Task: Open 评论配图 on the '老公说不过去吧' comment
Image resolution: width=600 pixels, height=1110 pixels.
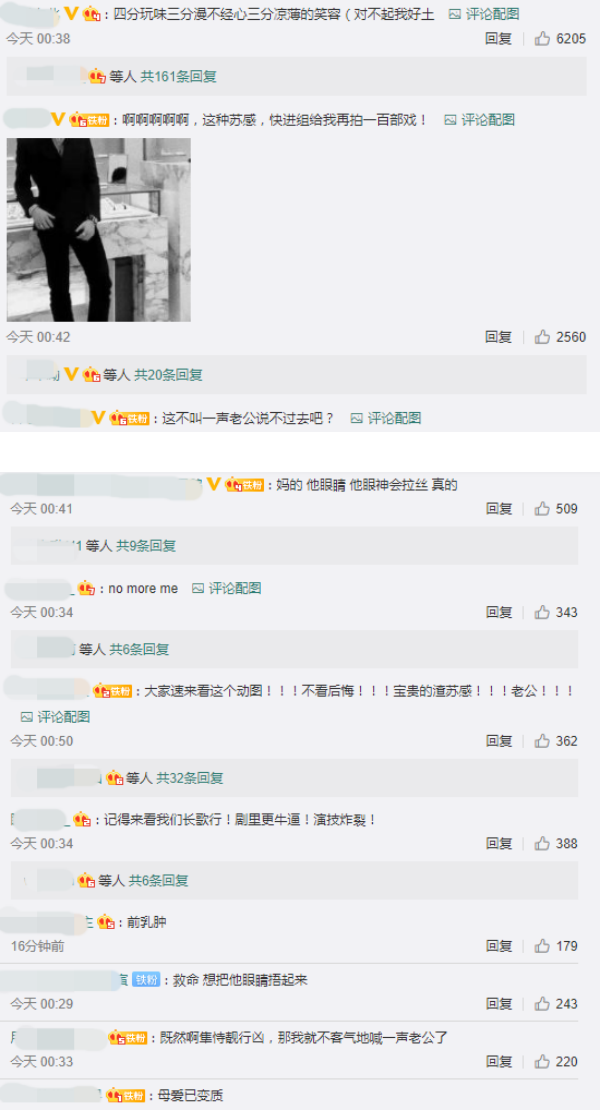Action: (386, 418)
